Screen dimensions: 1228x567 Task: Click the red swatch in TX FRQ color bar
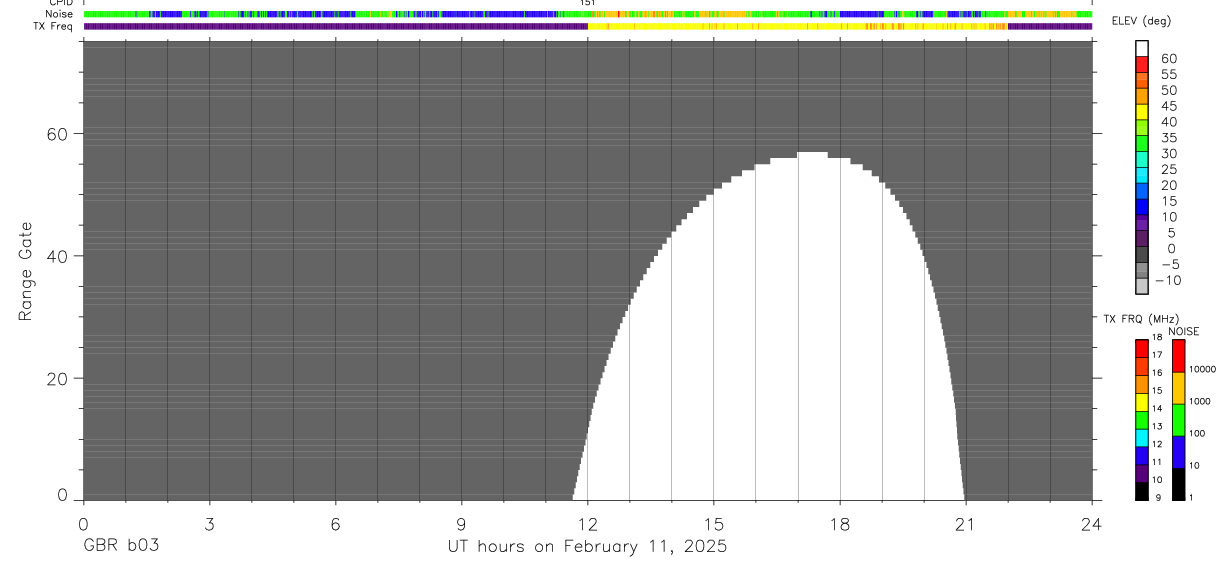tap(1142, 349)
